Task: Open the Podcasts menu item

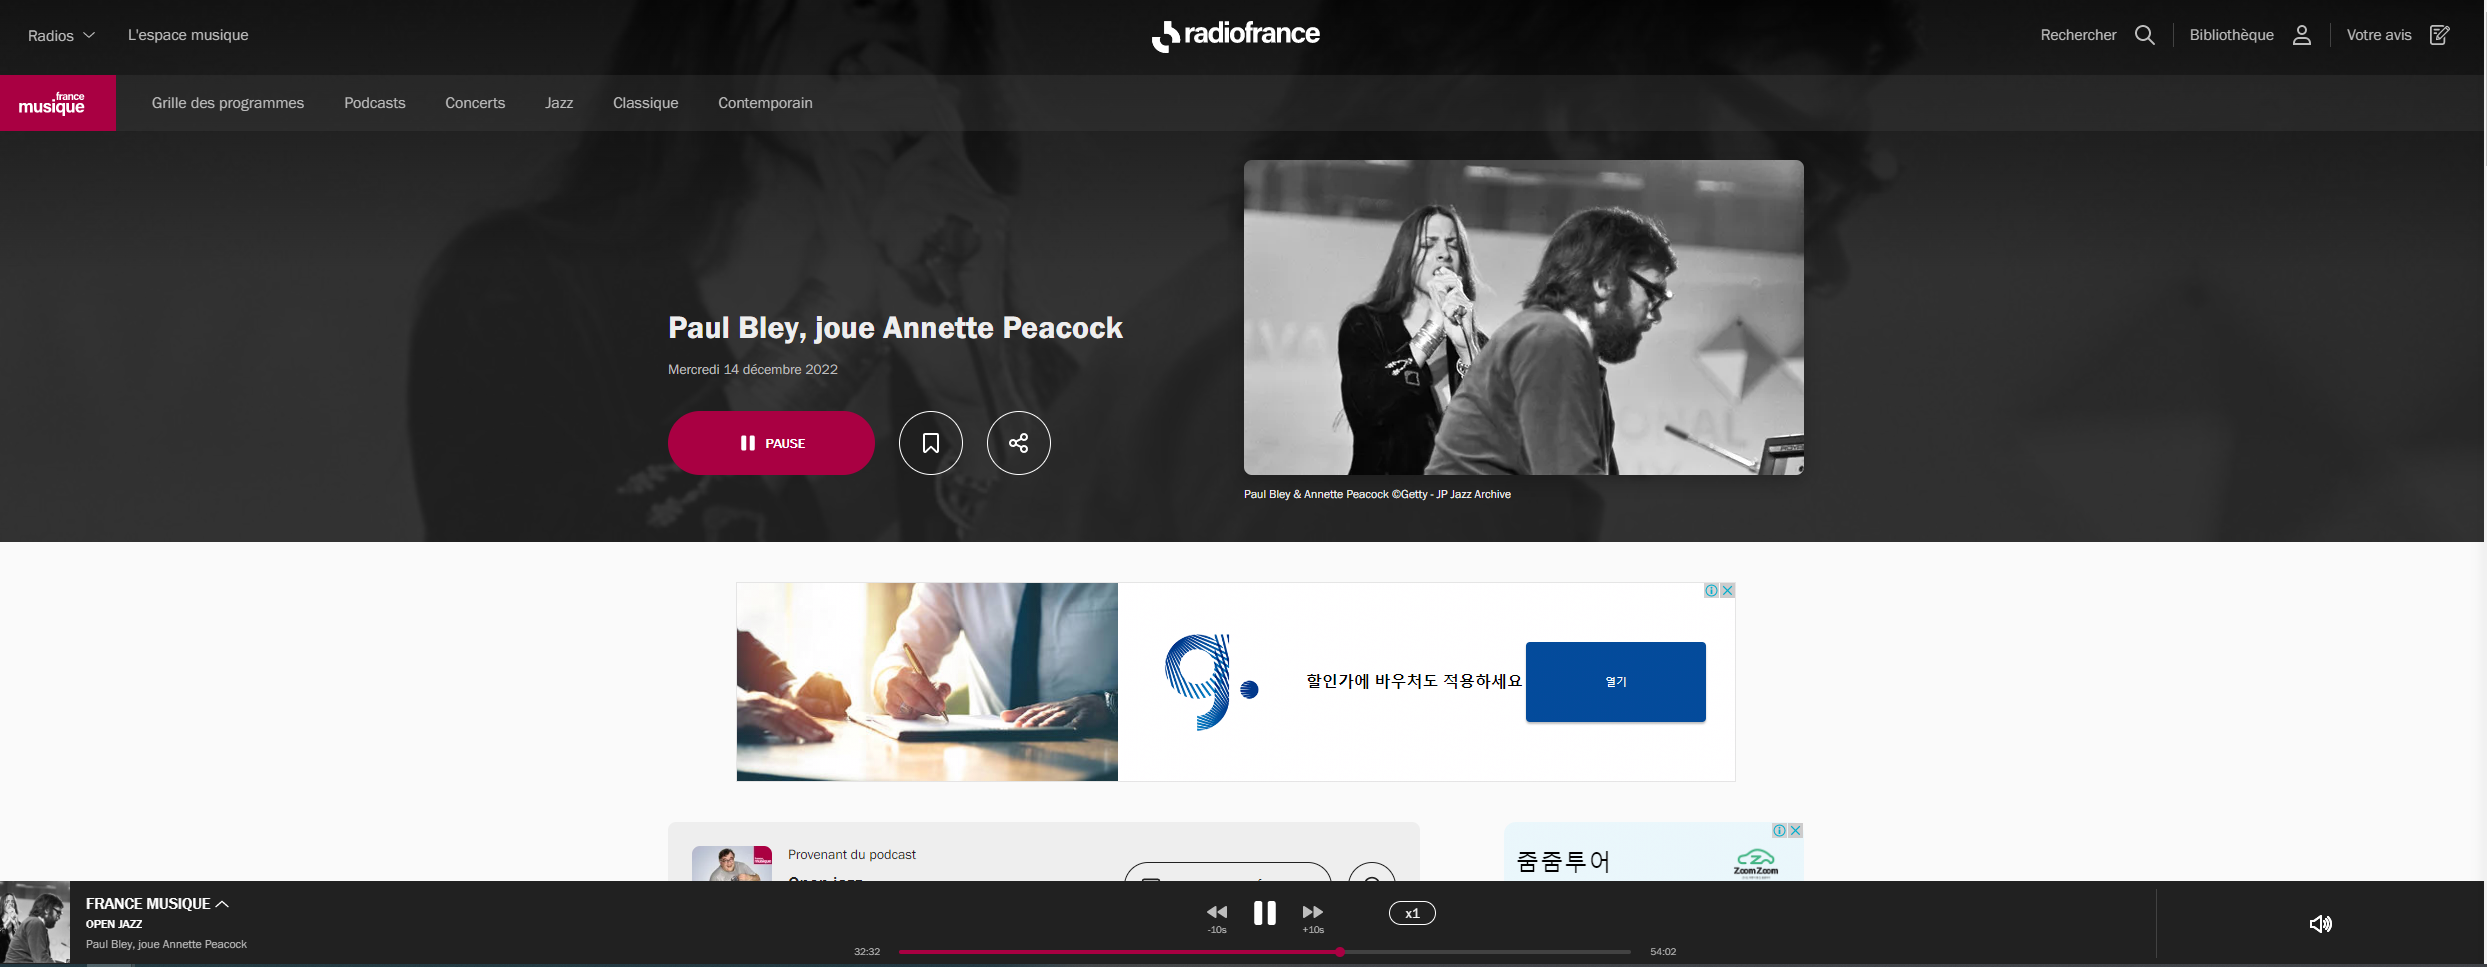Action: point(375,103)
